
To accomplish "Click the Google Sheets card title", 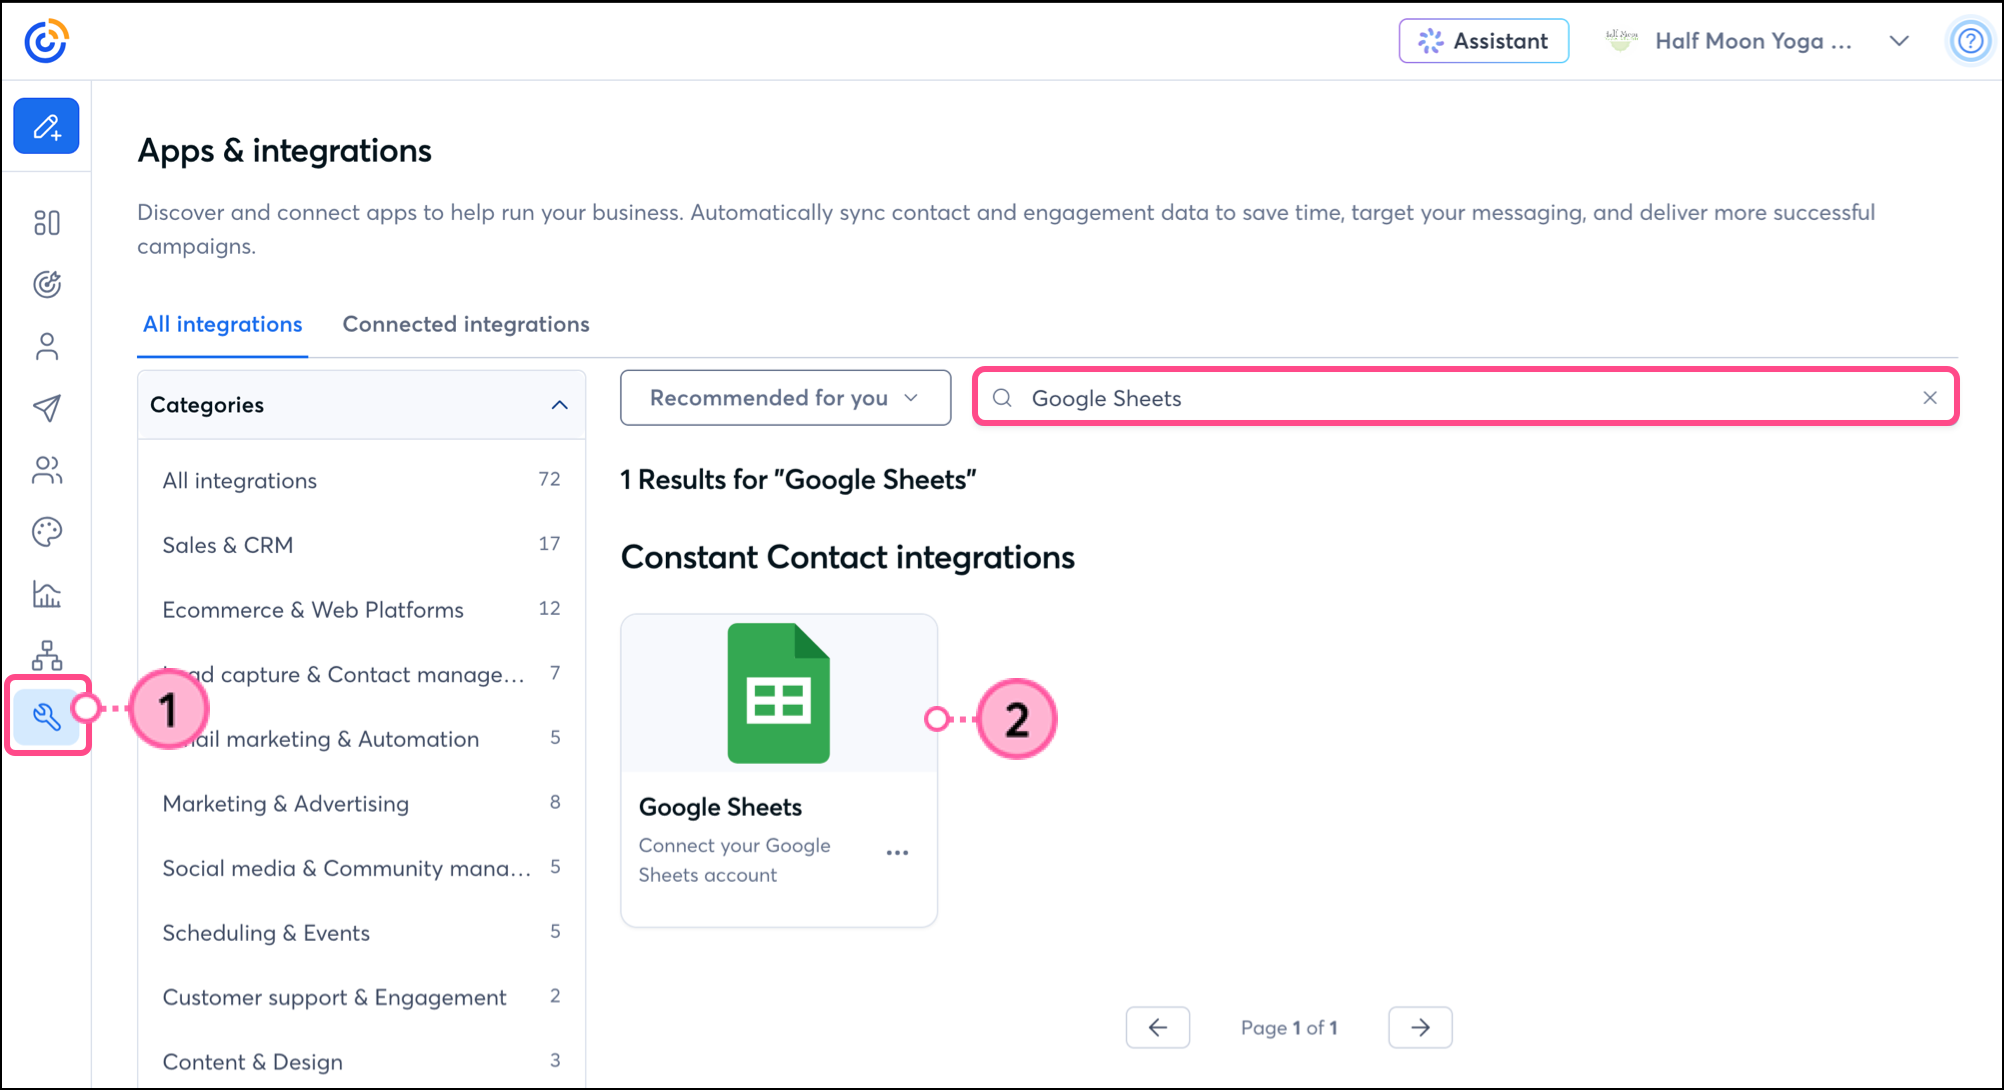I will [x=720, y=807].
